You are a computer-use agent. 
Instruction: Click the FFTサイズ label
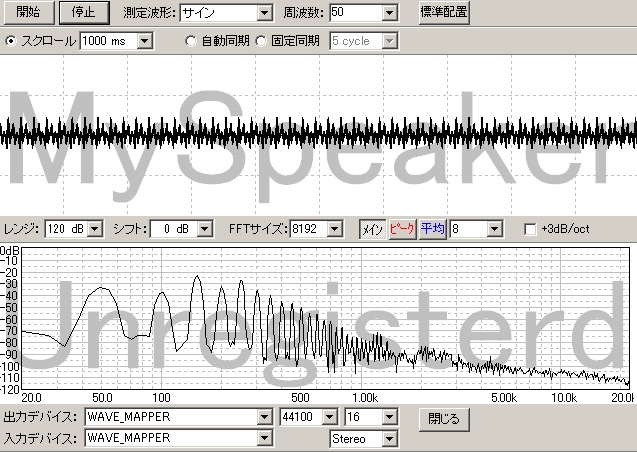tap(258, 229)
